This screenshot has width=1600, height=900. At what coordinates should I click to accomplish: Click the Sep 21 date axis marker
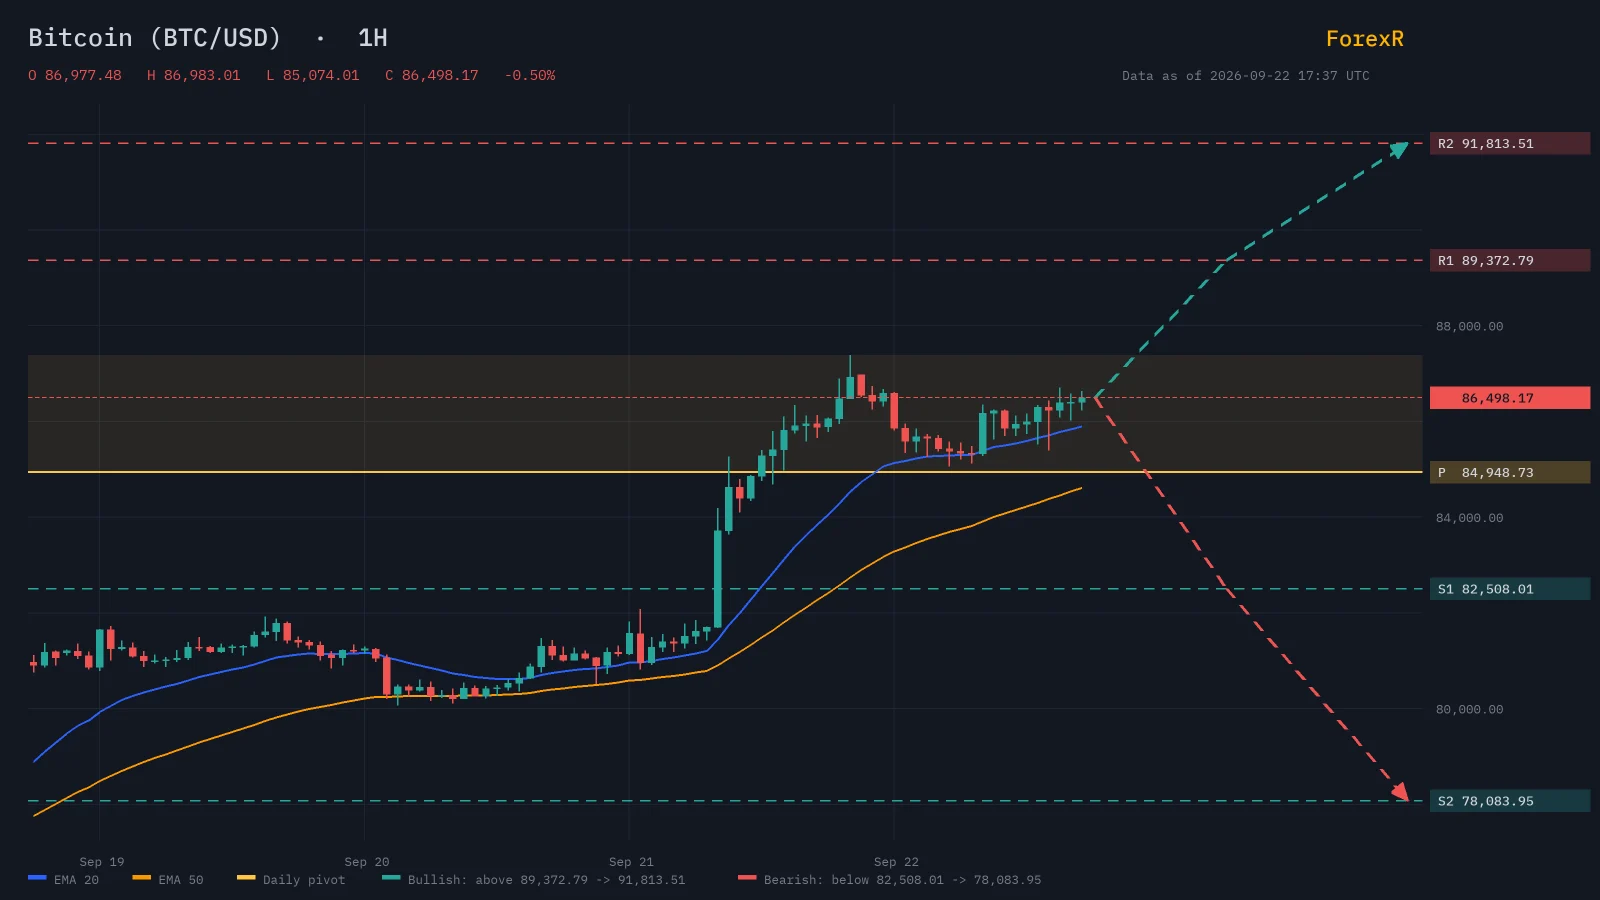631,862
